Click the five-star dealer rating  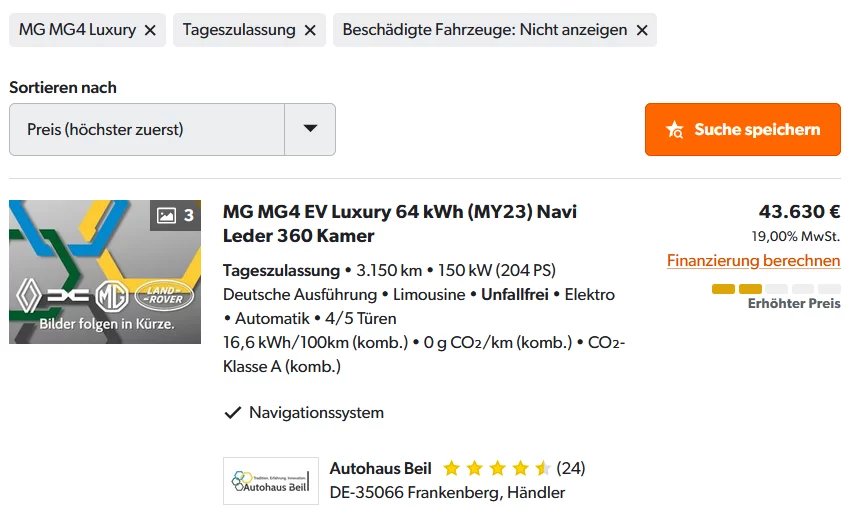click(x=496, y=468)
